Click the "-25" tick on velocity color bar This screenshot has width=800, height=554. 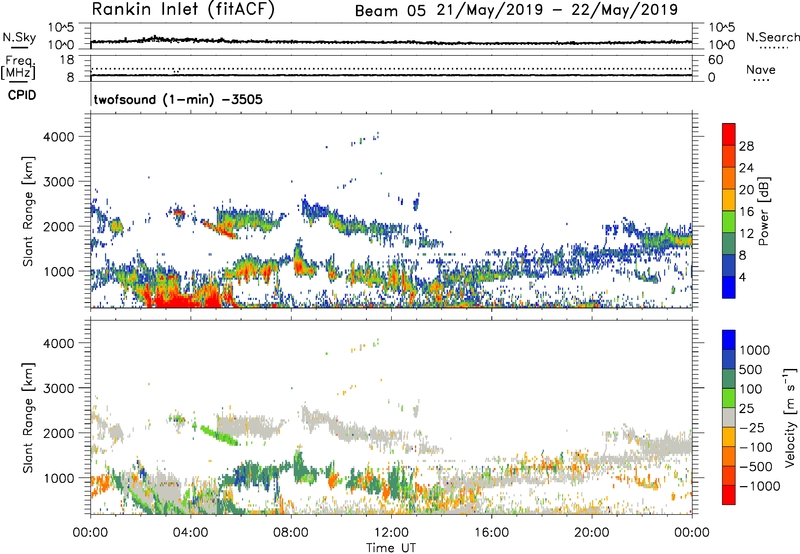coord(752,428)
